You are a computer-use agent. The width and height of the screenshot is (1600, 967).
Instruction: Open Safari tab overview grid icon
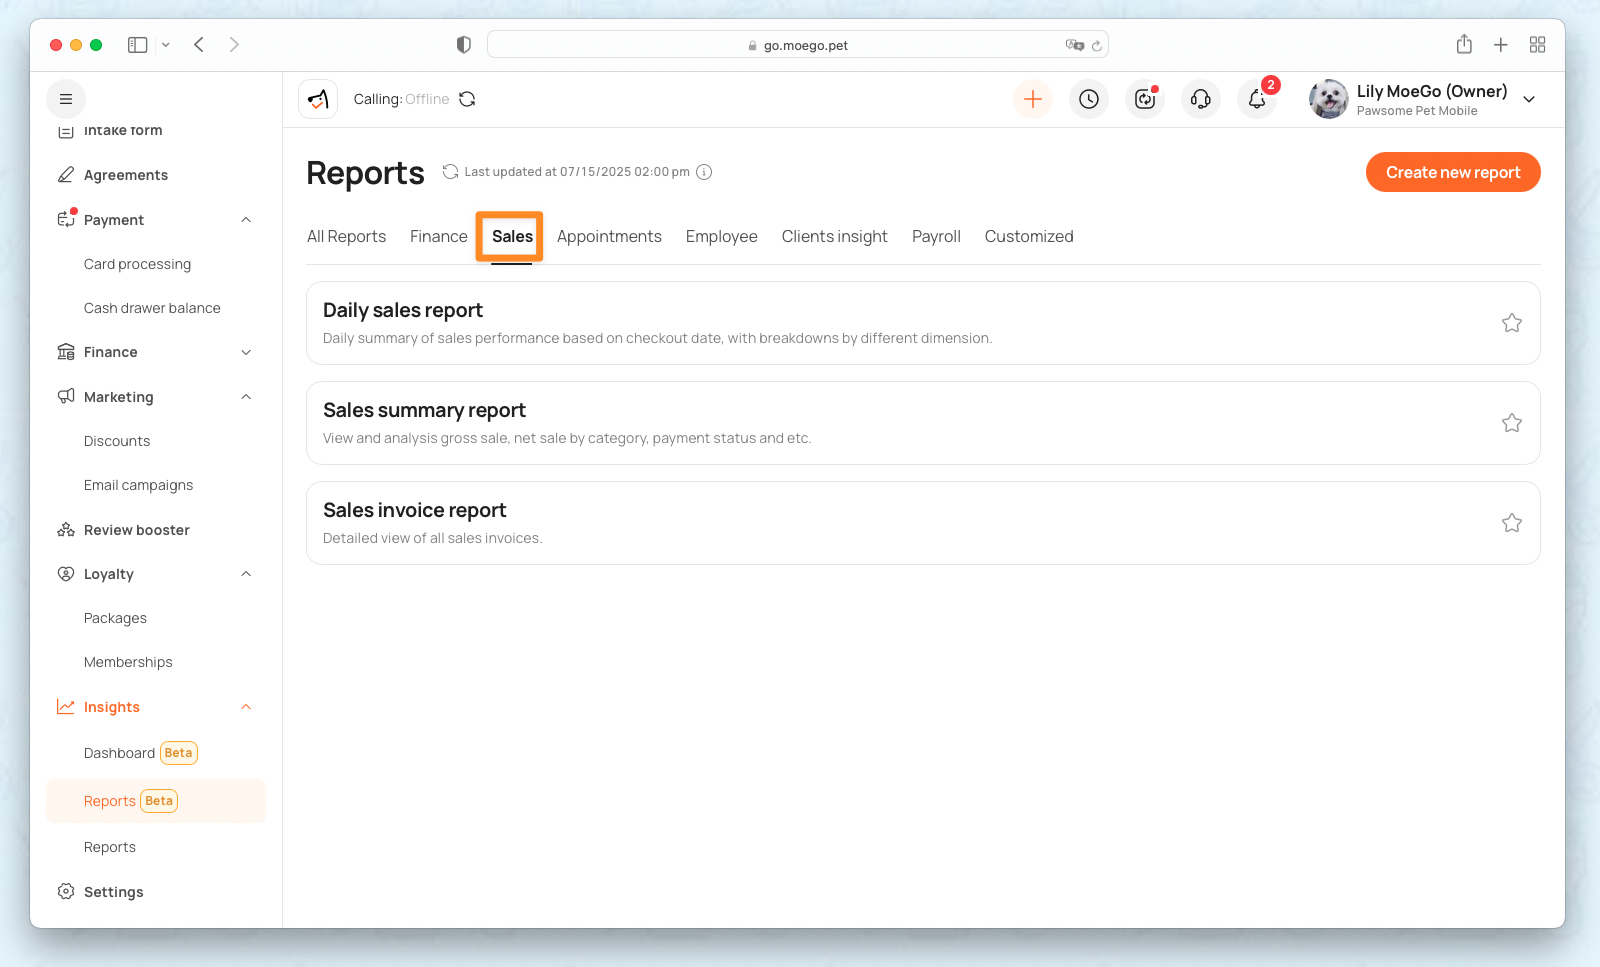(1538, 44)
